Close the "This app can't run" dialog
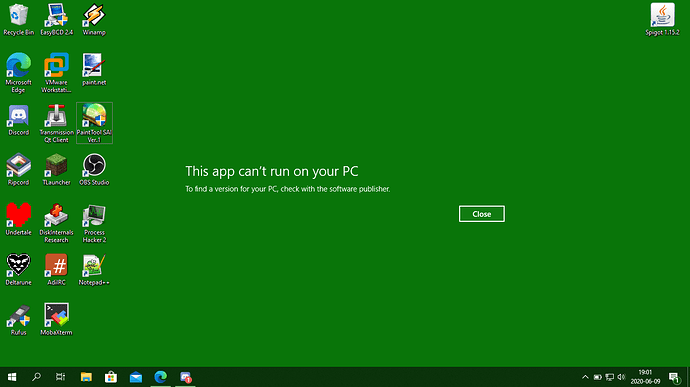This screenshot has height=387, width=690. (481, 214)
